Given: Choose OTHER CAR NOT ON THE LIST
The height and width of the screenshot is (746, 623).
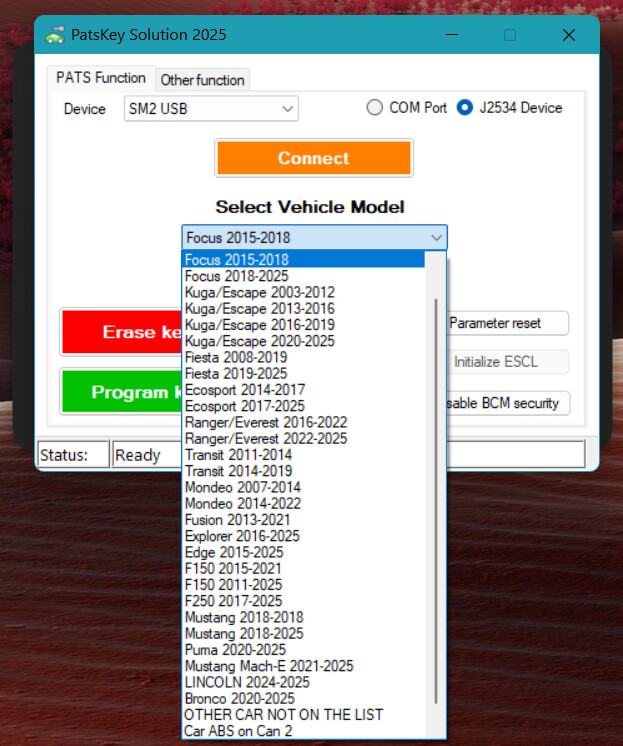Looking at the screenshot, I should (x=283, y=715).
